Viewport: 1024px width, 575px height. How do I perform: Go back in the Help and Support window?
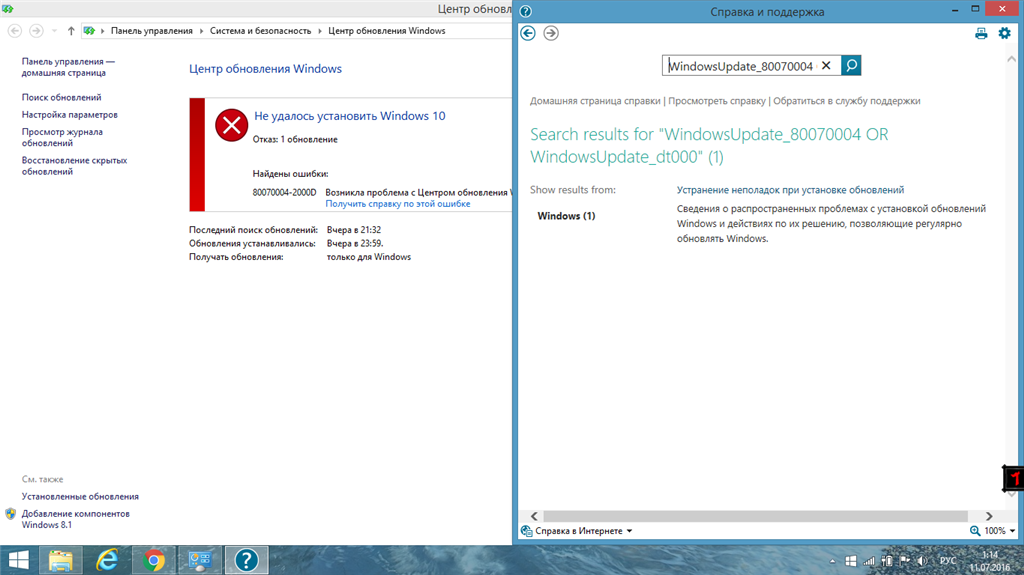pos(528,33)
